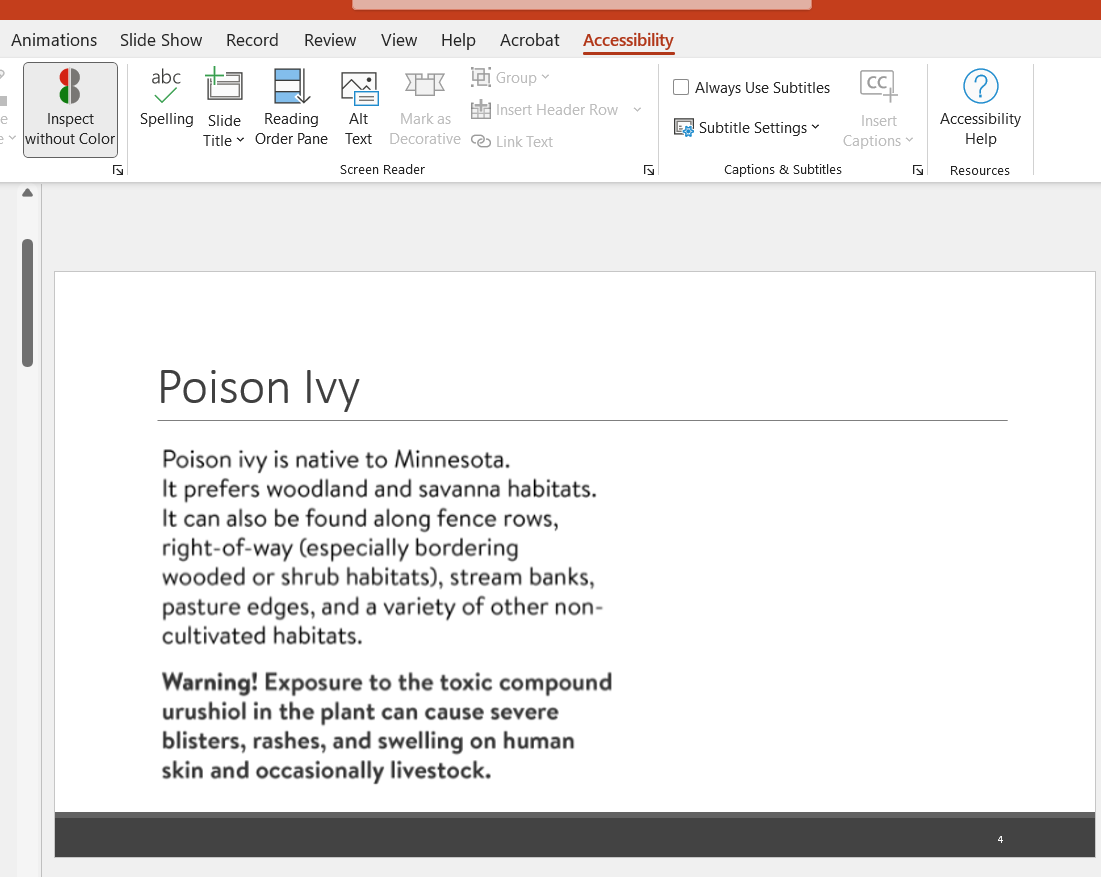
Task: Open Captions & Subtitles dialog launcher
Action: pos(918,170)
